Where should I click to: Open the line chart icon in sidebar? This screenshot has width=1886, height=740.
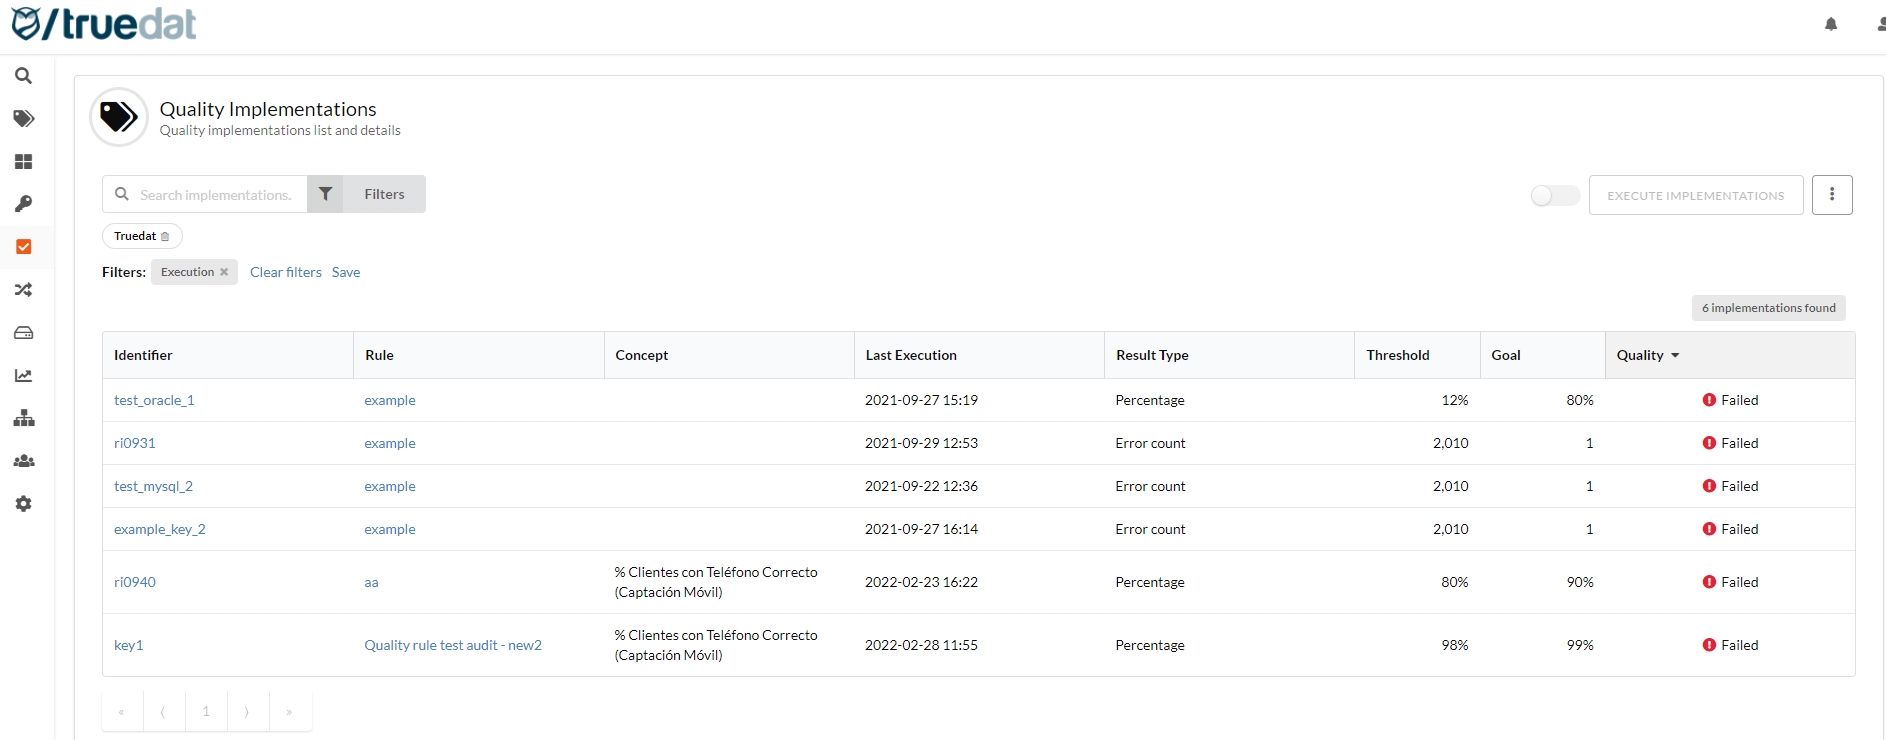(24, 376)
